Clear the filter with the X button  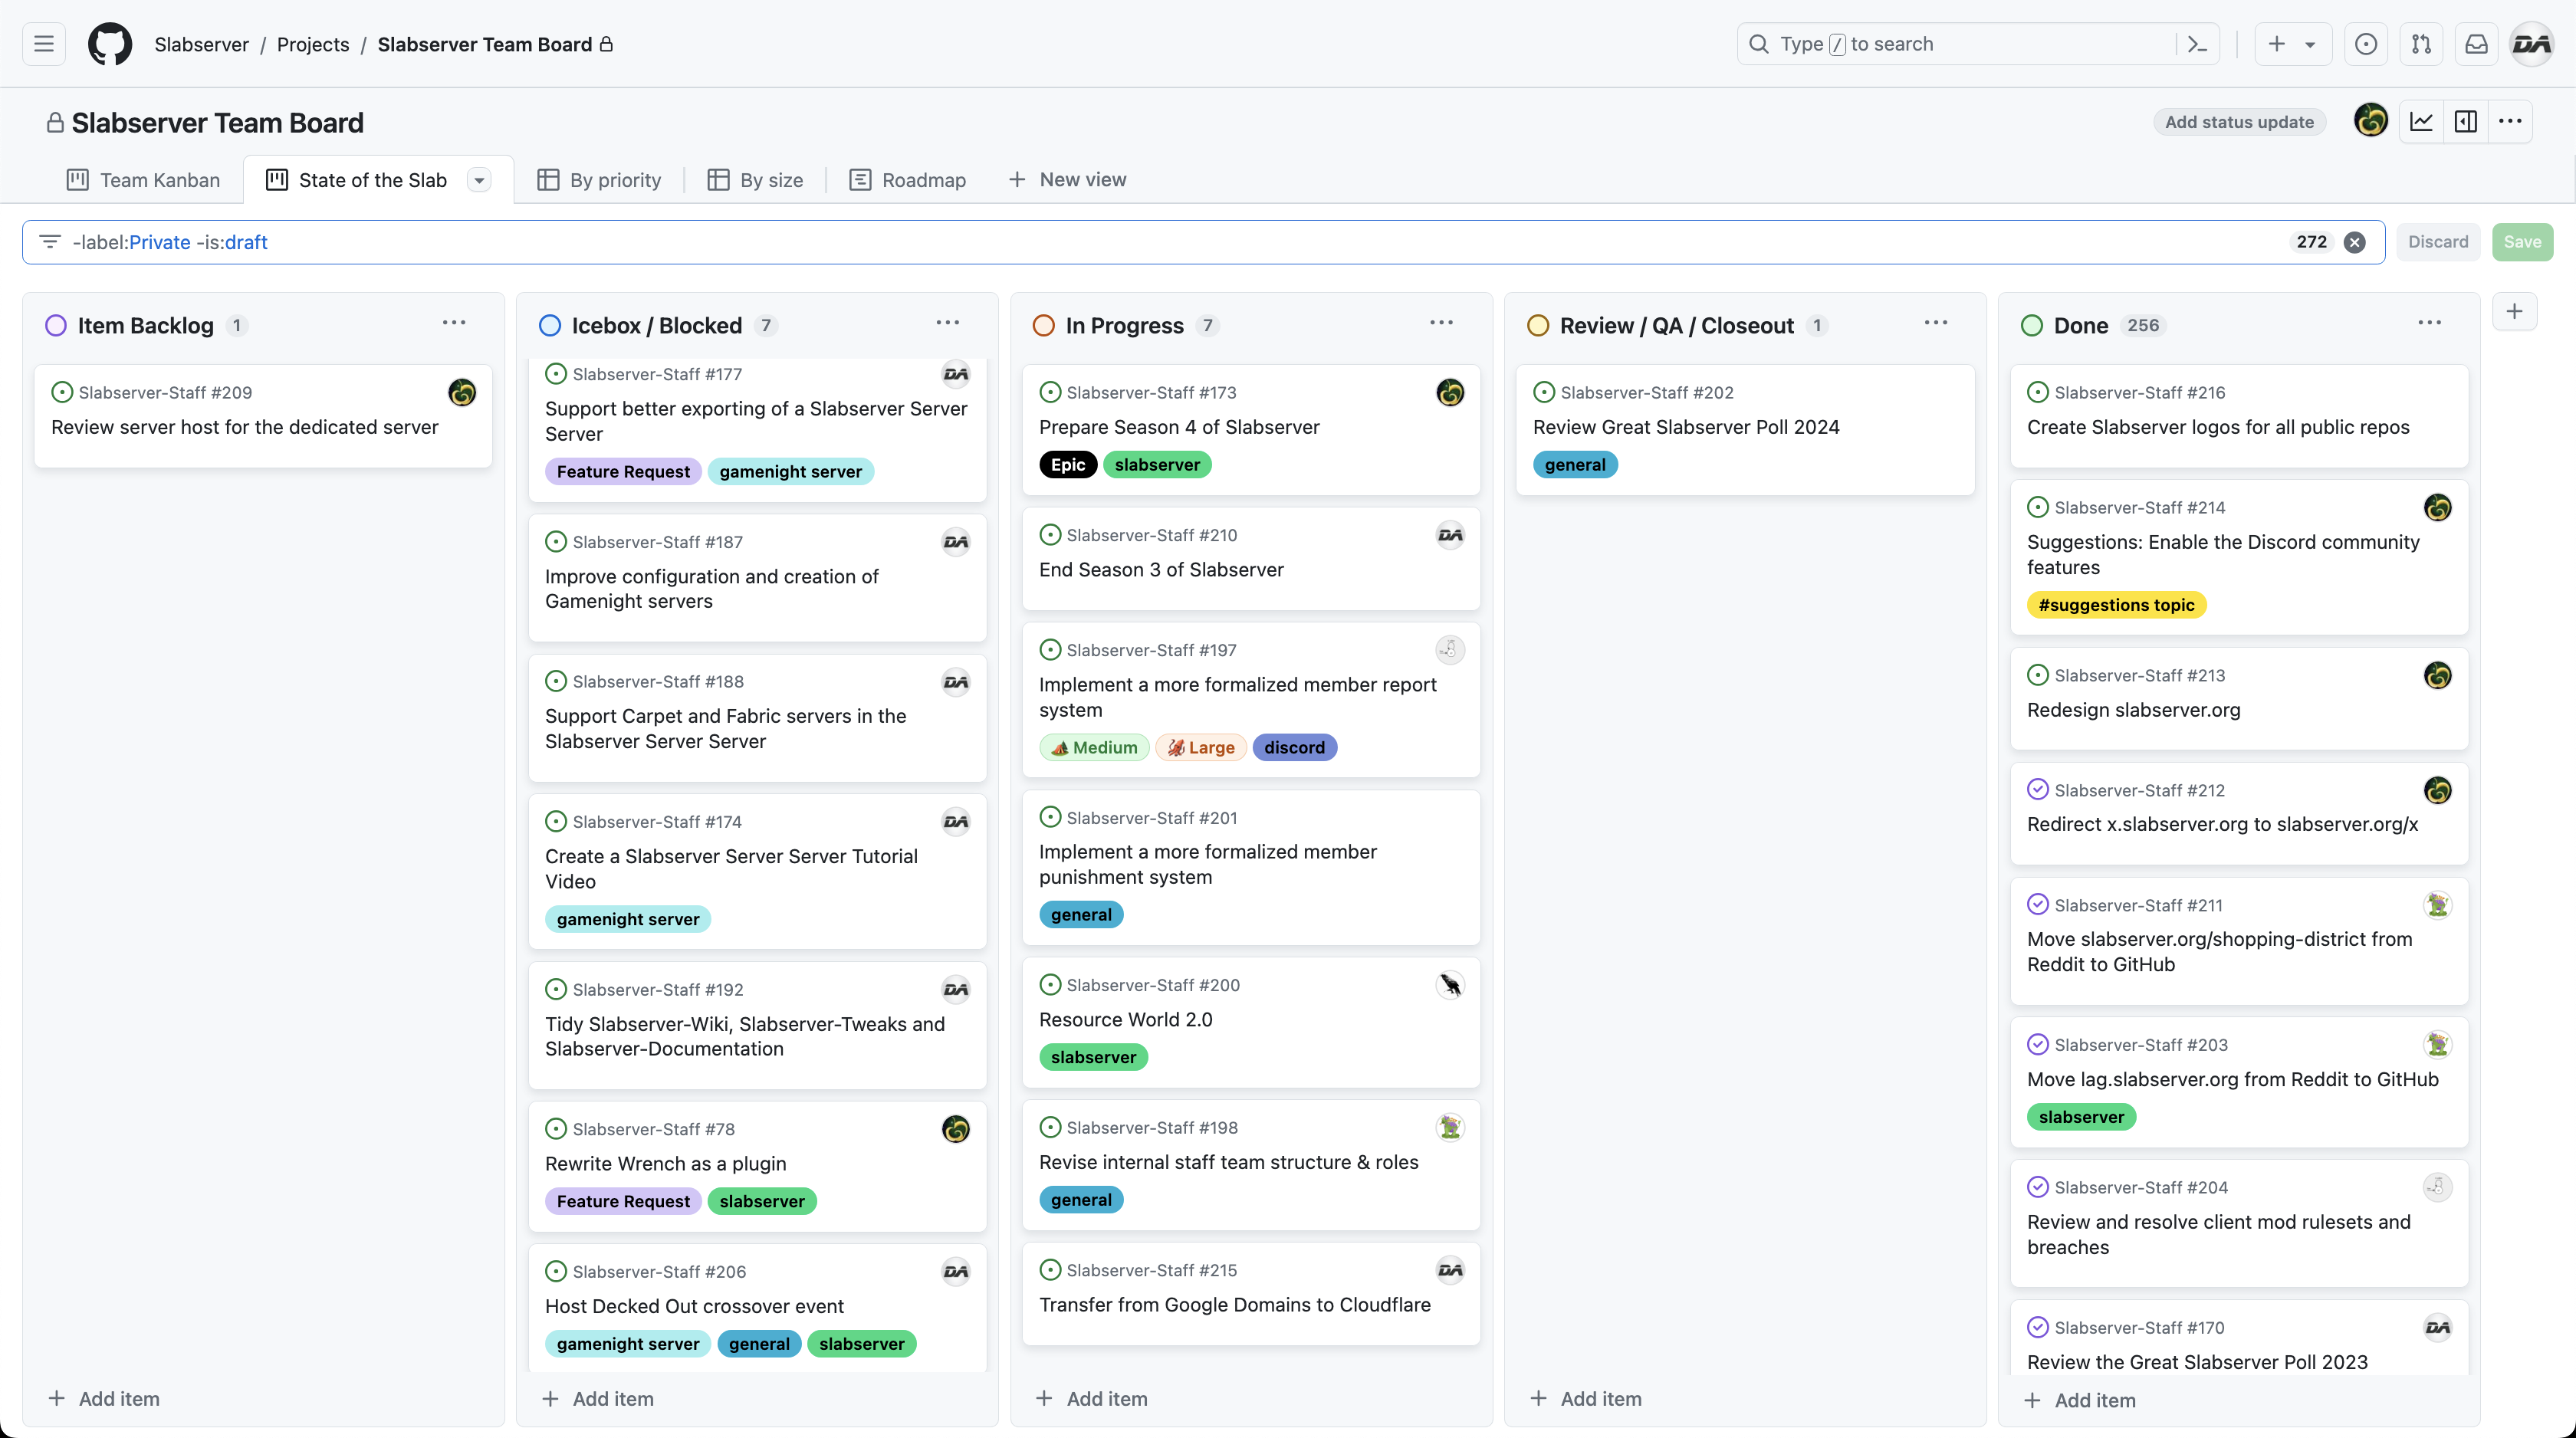(2355, 242)
